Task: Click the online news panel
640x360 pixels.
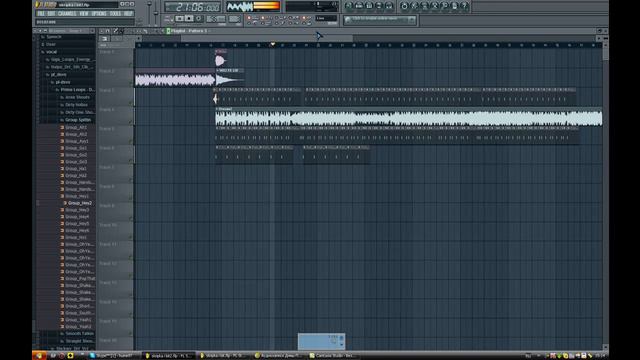Action: point(380,19)
